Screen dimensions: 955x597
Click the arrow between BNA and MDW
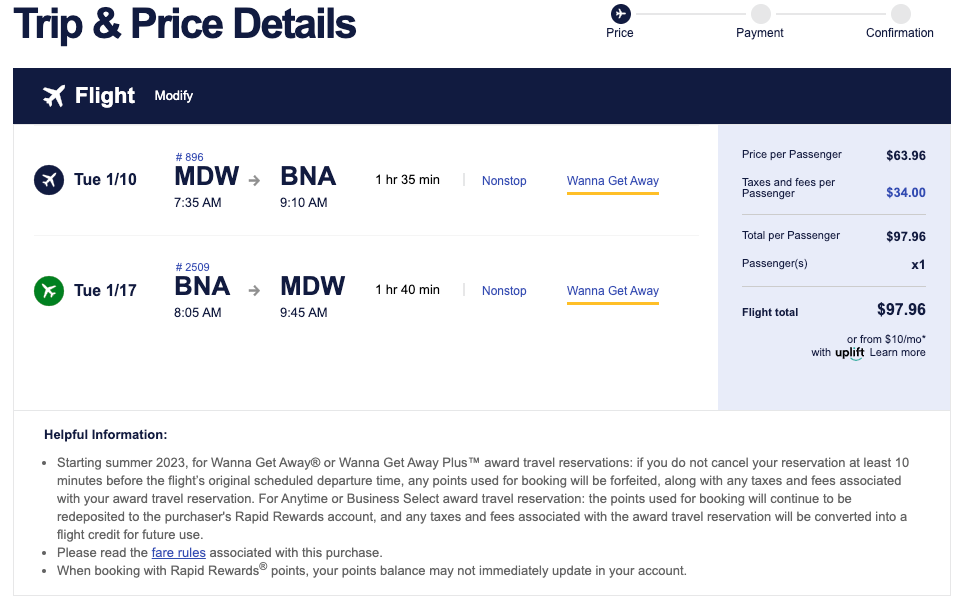point(255,291)
